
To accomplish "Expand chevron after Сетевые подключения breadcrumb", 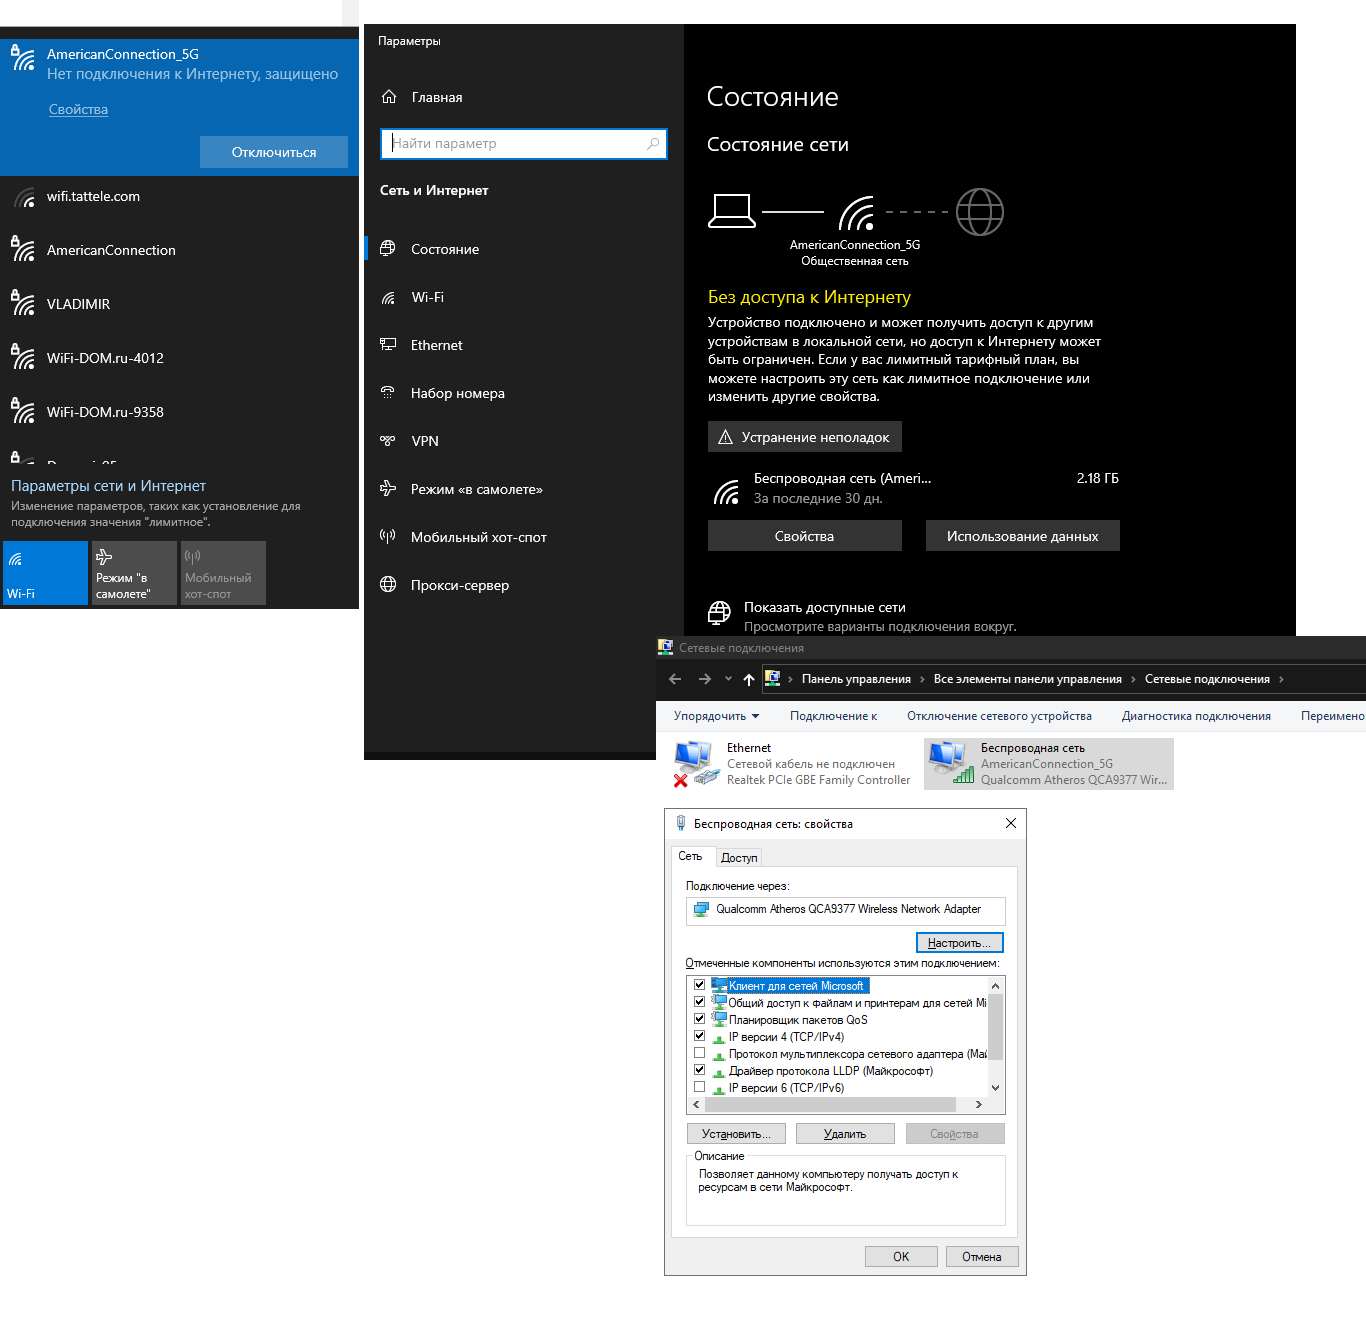I will 1281,679.
